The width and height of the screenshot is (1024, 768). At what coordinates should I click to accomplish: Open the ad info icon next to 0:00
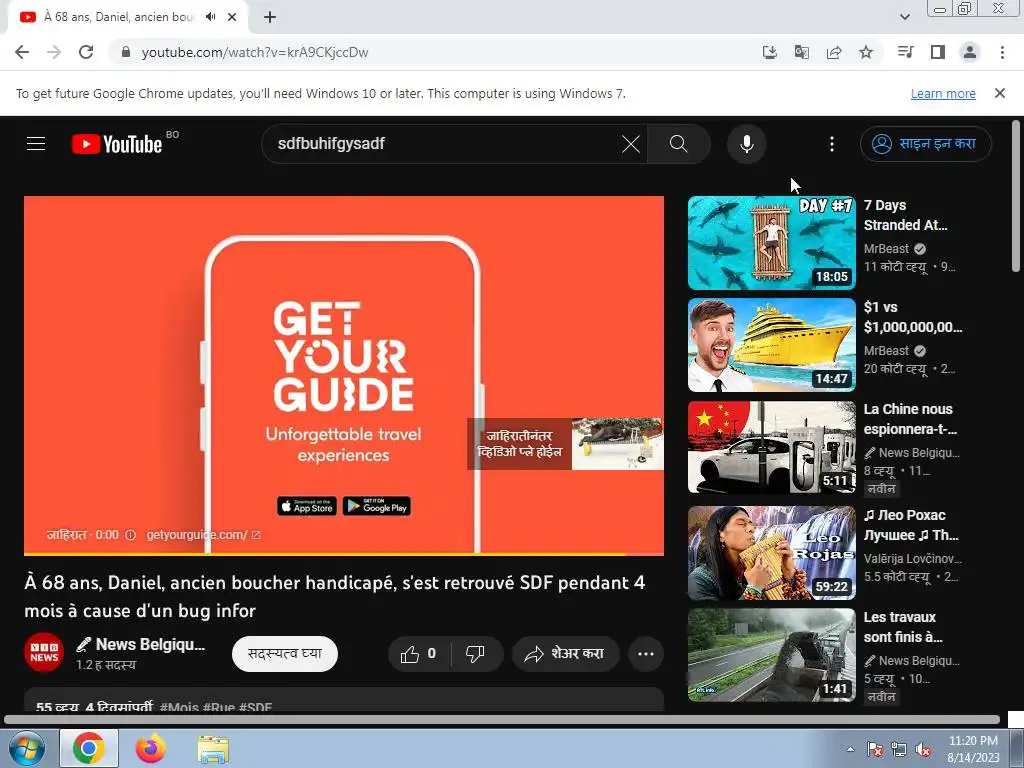[131, 535]
